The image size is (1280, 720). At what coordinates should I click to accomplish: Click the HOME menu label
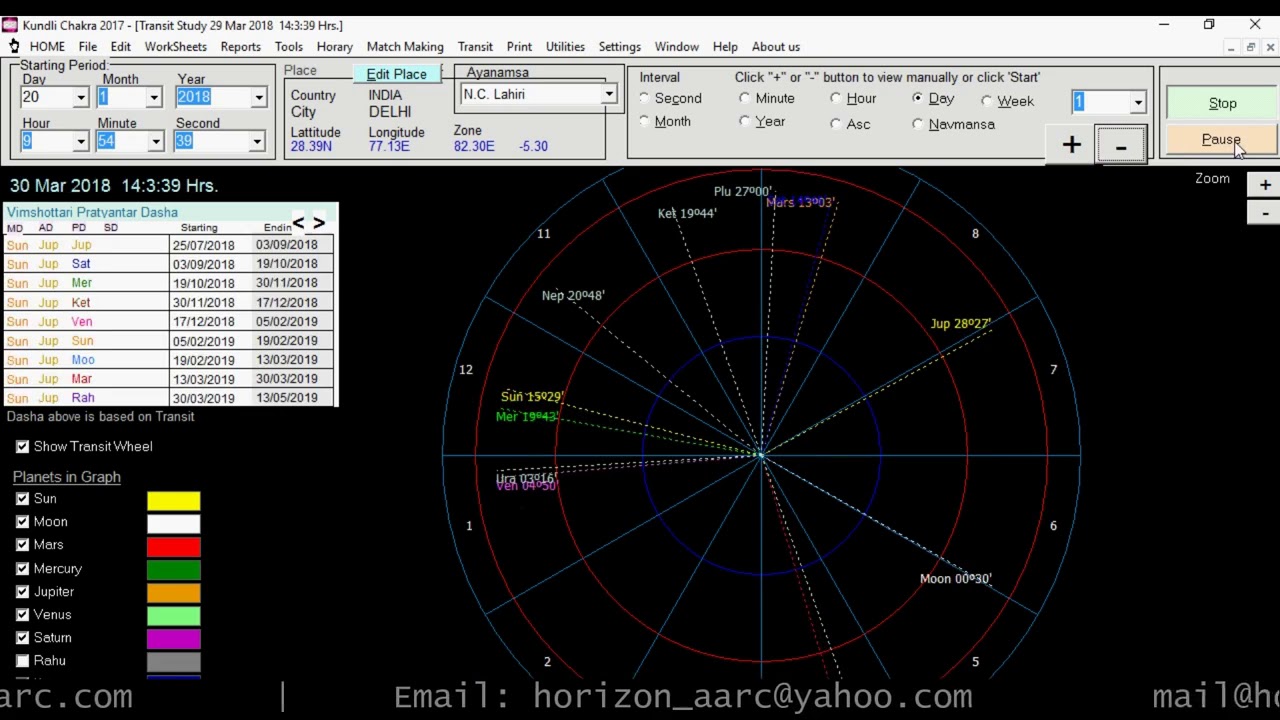(x=47, y=47)
